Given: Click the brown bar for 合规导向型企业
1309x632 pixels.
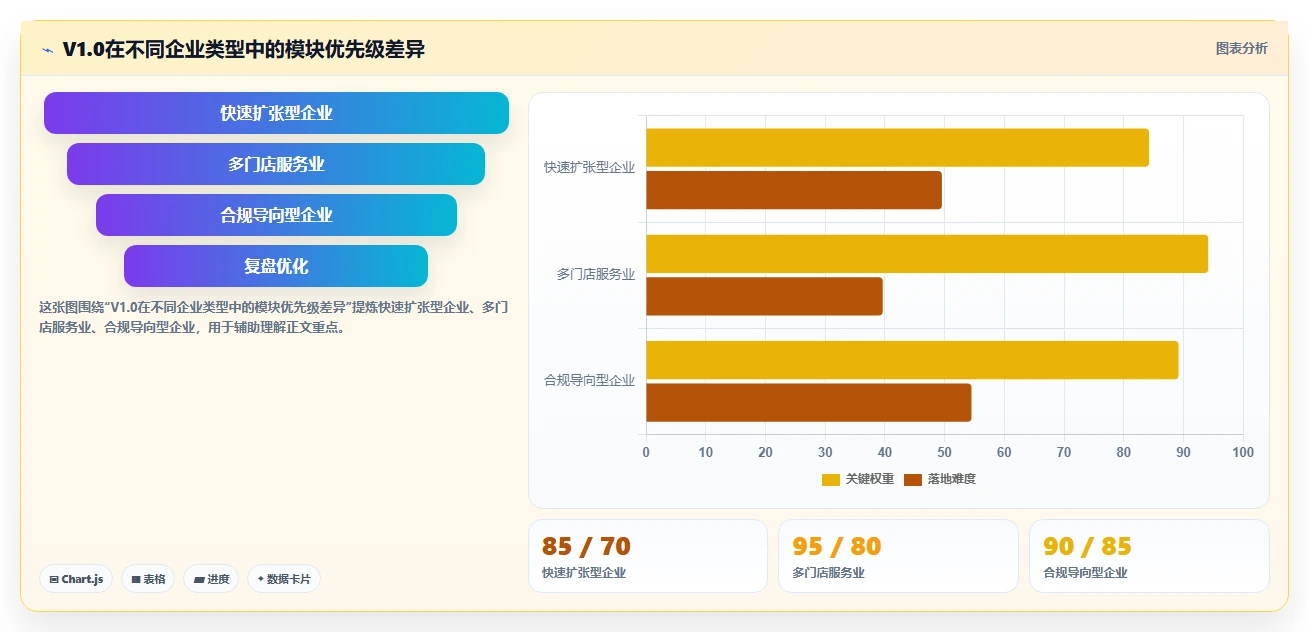Looking at the screenshot, I should (809, 402).
